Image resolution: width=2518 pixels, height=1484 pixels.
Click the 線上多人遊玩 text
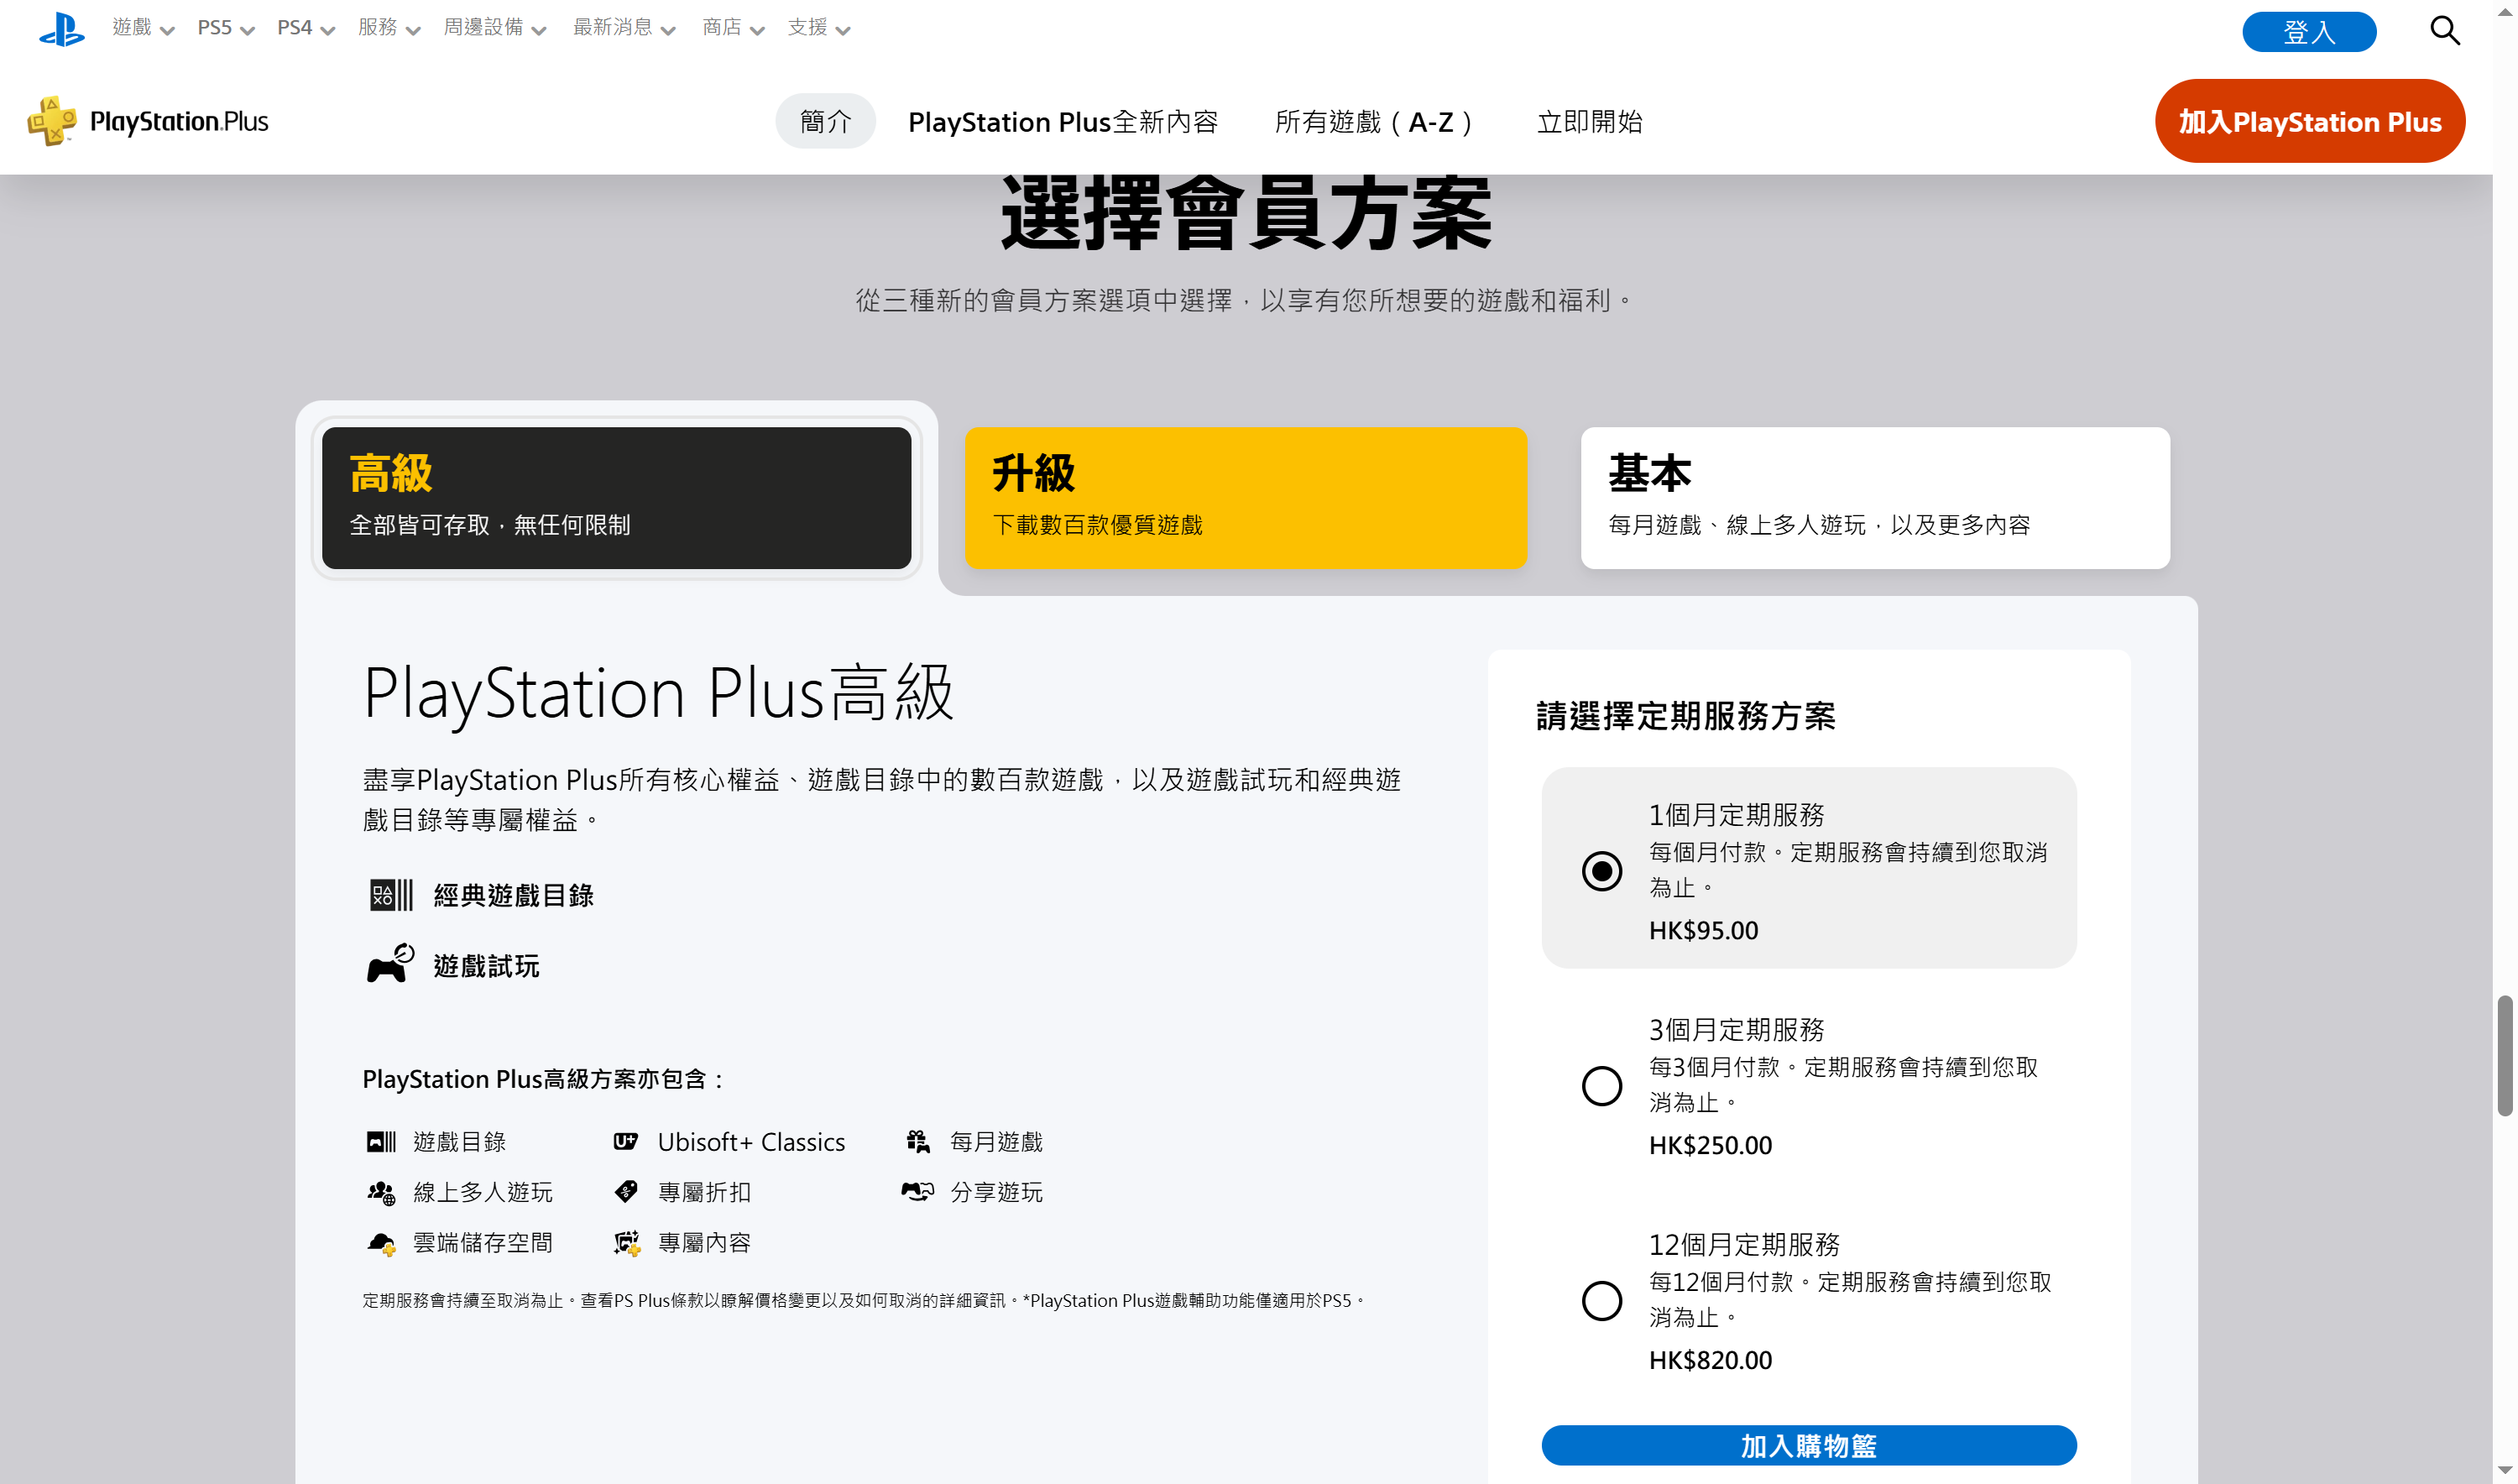(483, 1192)
